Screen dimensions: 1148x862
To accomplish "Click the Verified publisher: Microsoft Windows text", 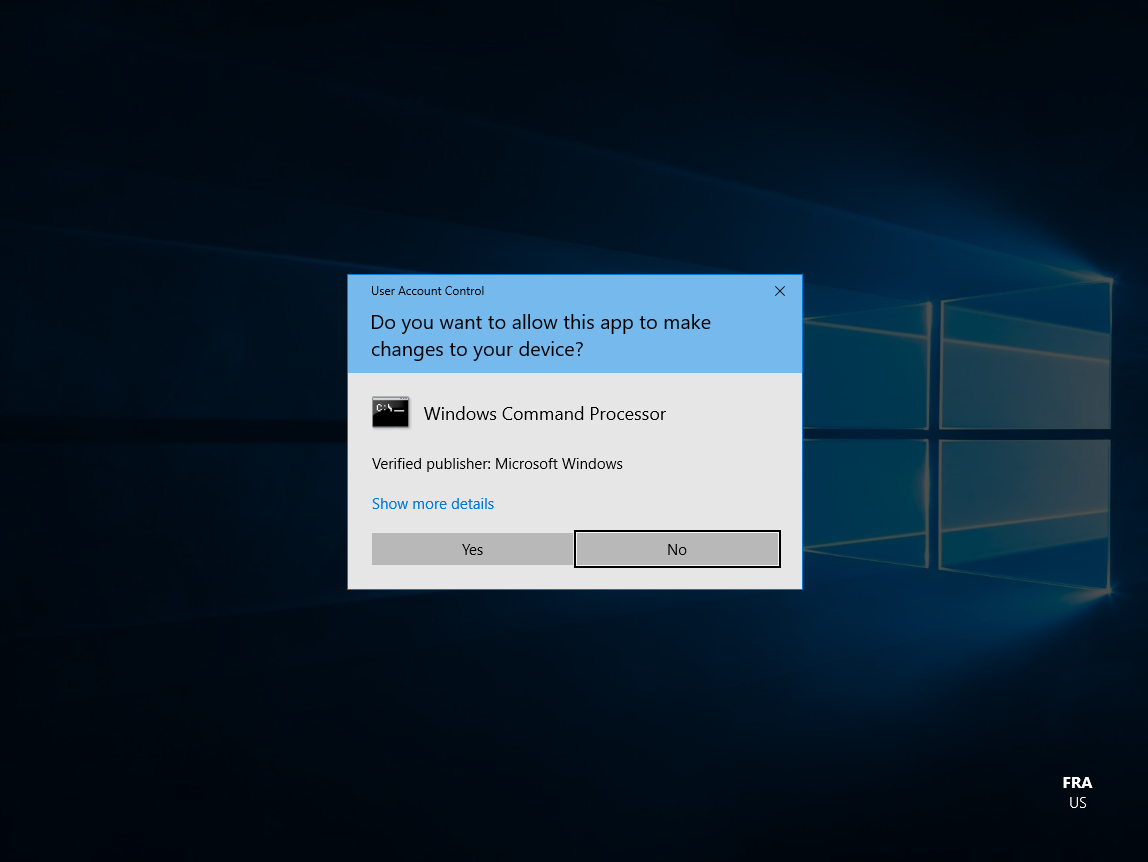I will pyautogui.click(x=497, y=464).
